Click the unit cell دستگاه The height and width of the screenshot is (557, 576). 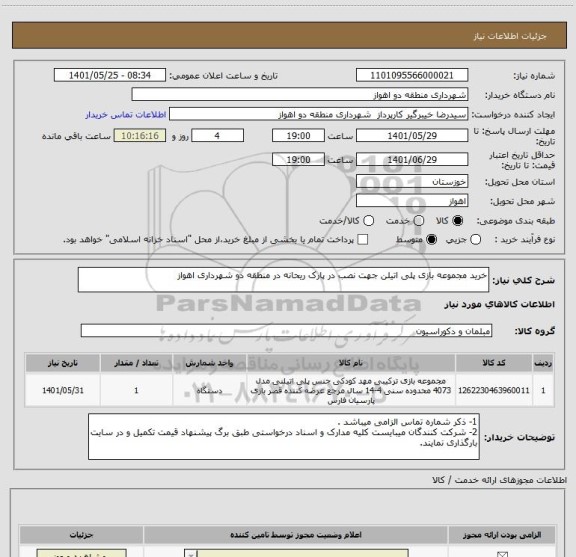[x=209, y=390]
